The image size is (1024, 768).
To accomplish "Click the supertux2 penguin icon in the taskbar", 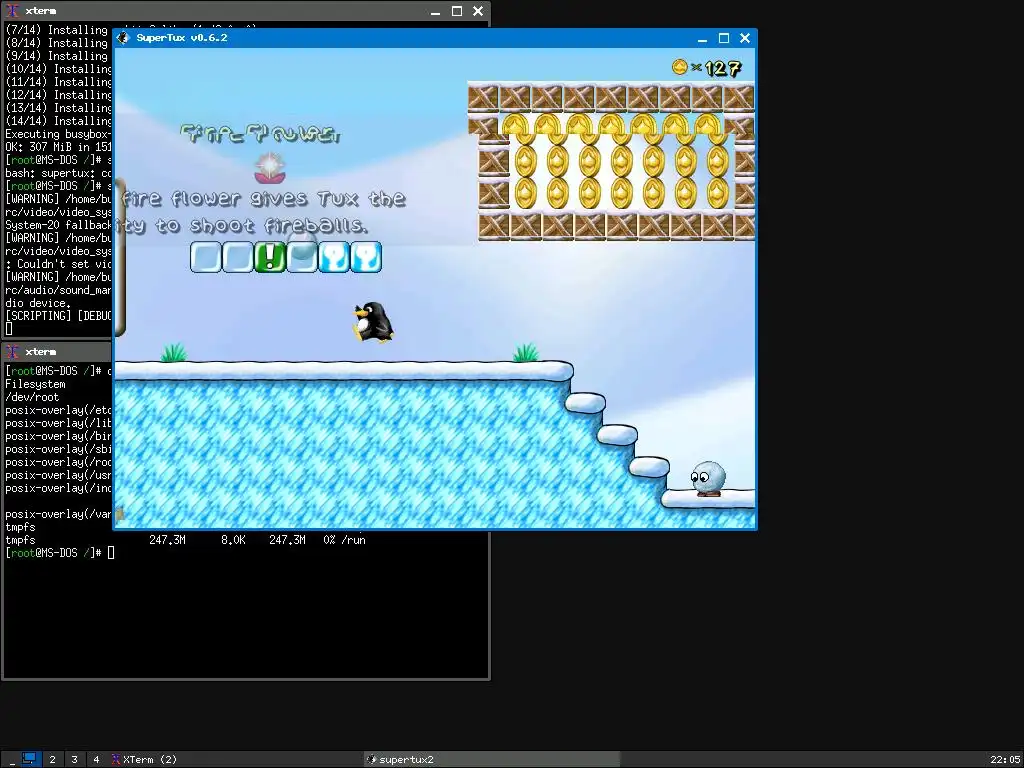I will (x=372, y=760).
